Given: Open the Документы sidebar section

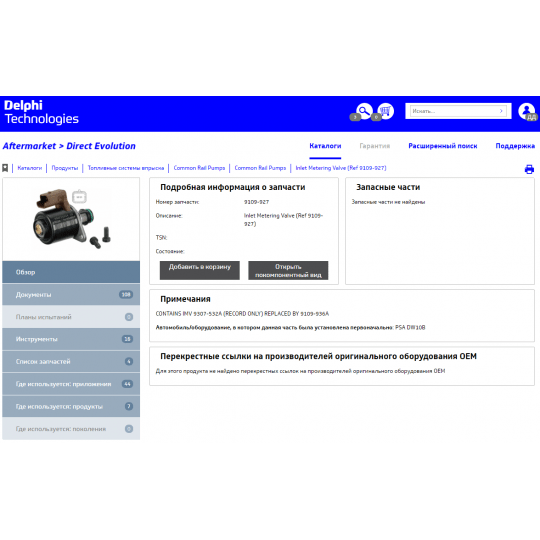Looking at the screenshot, I should pyautogui.click(x=71, y=294).
